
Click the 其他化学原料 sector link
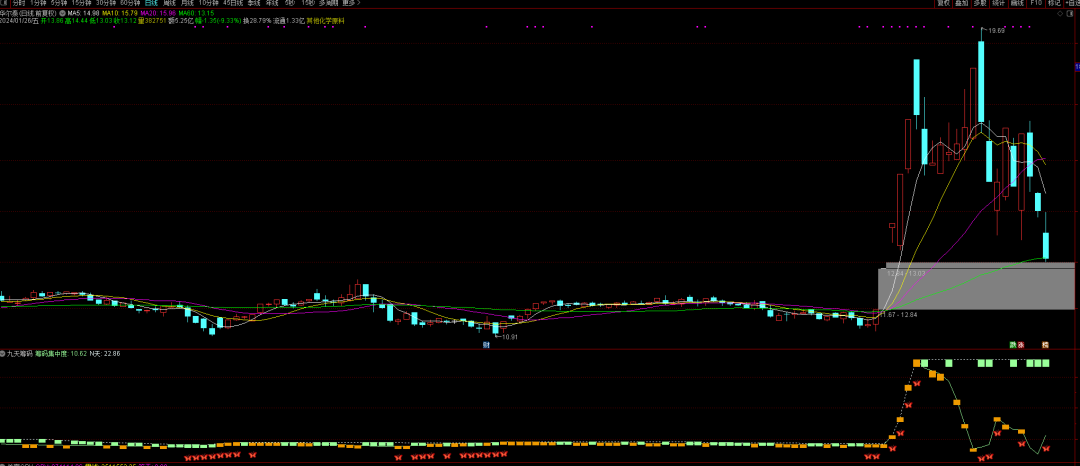(325, 20)
